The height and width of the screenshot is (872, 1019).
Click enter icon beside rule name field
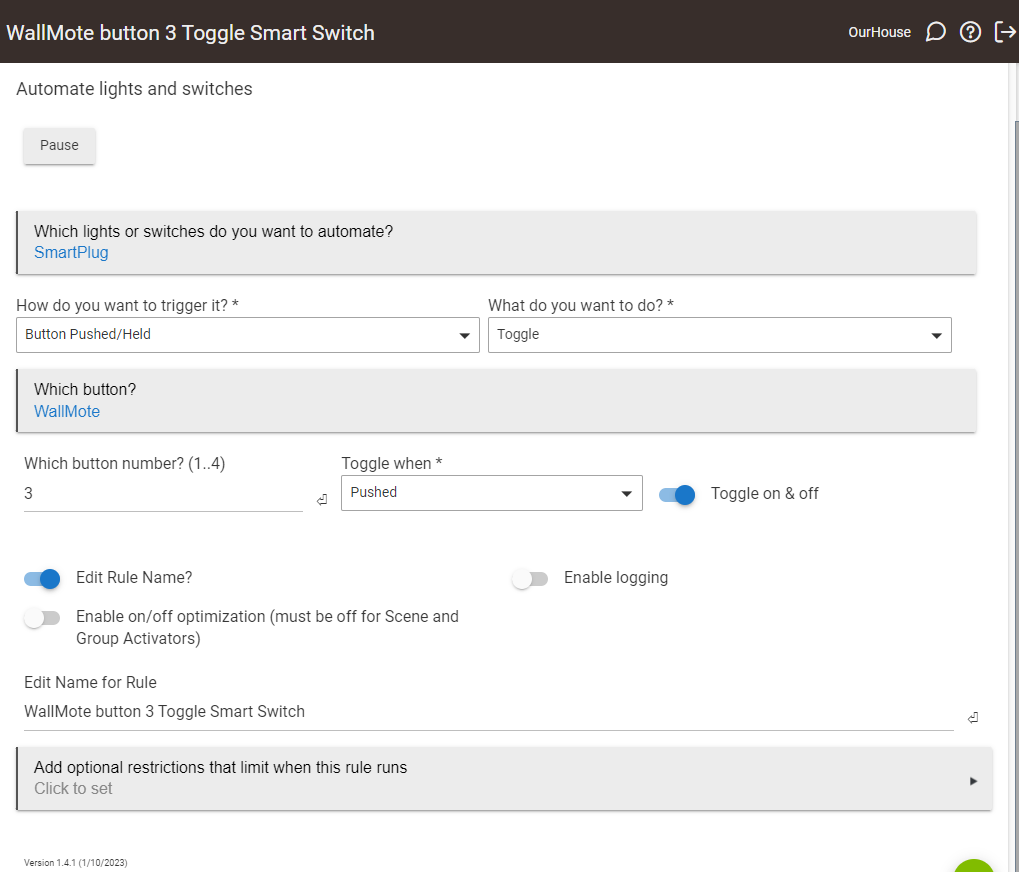click(x=972, y=718)
